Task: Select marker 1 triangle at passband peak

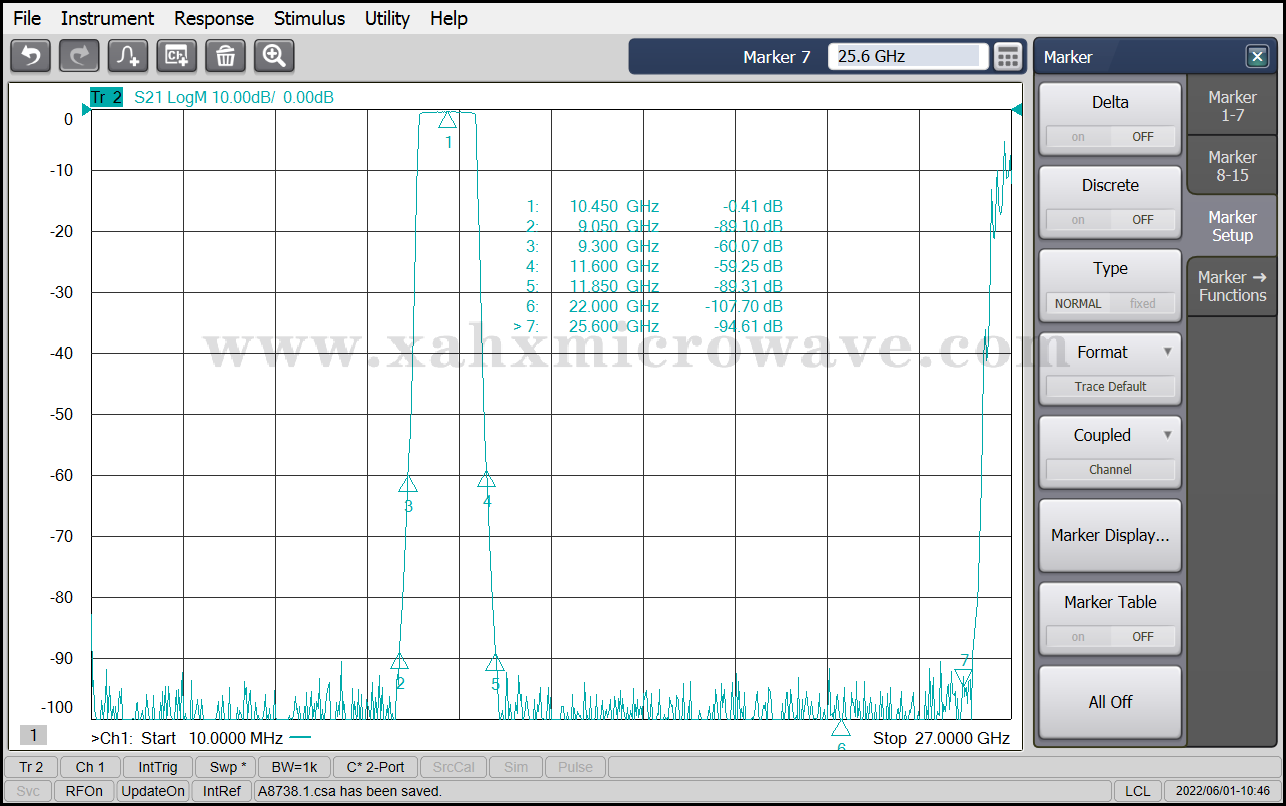Action: [447, 119]
